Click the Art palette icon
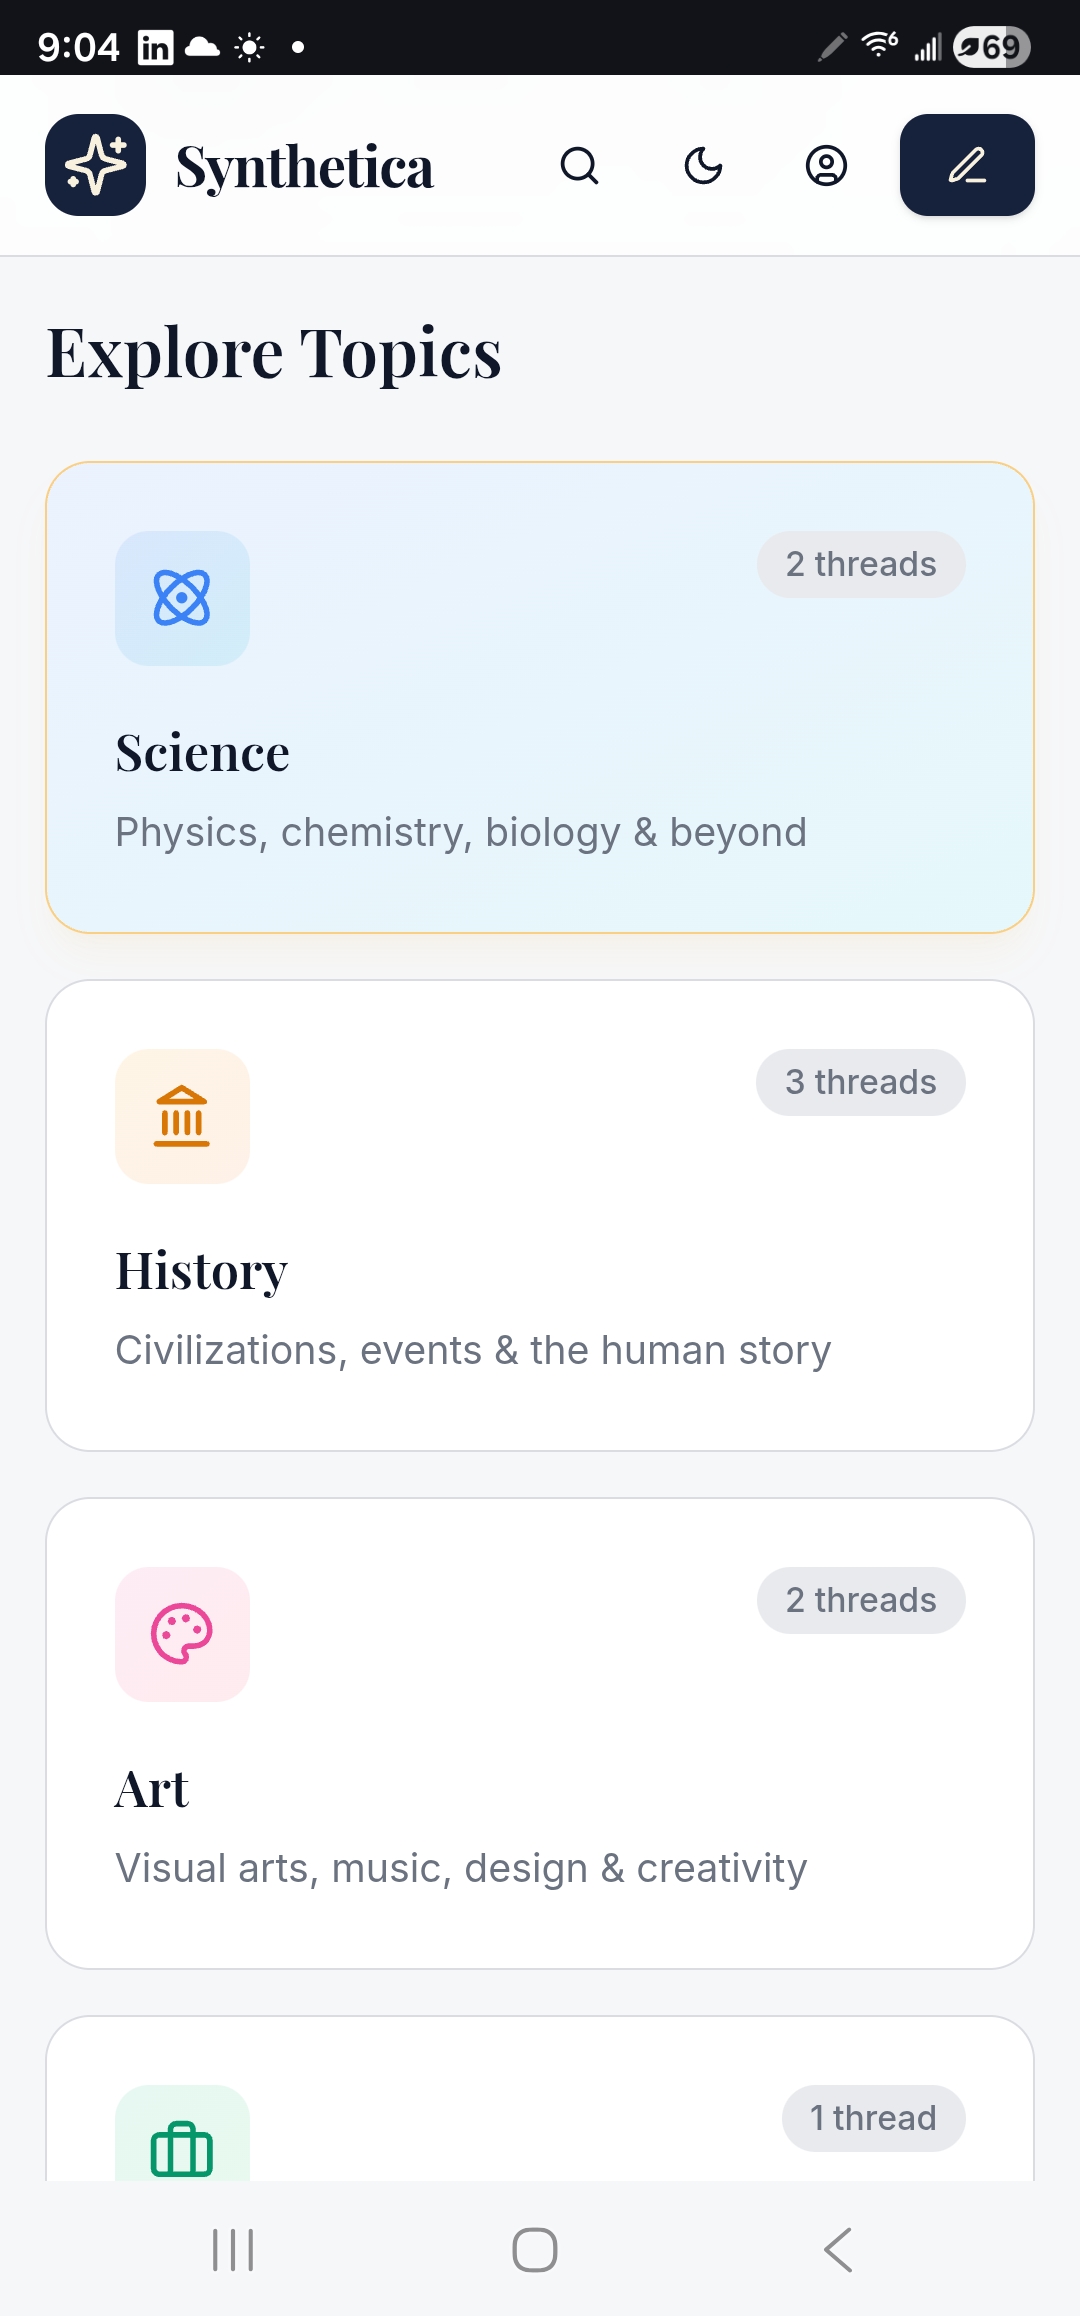Image resolution: width=1080 pixels, height=2316 pixels. pos(182,1634)
